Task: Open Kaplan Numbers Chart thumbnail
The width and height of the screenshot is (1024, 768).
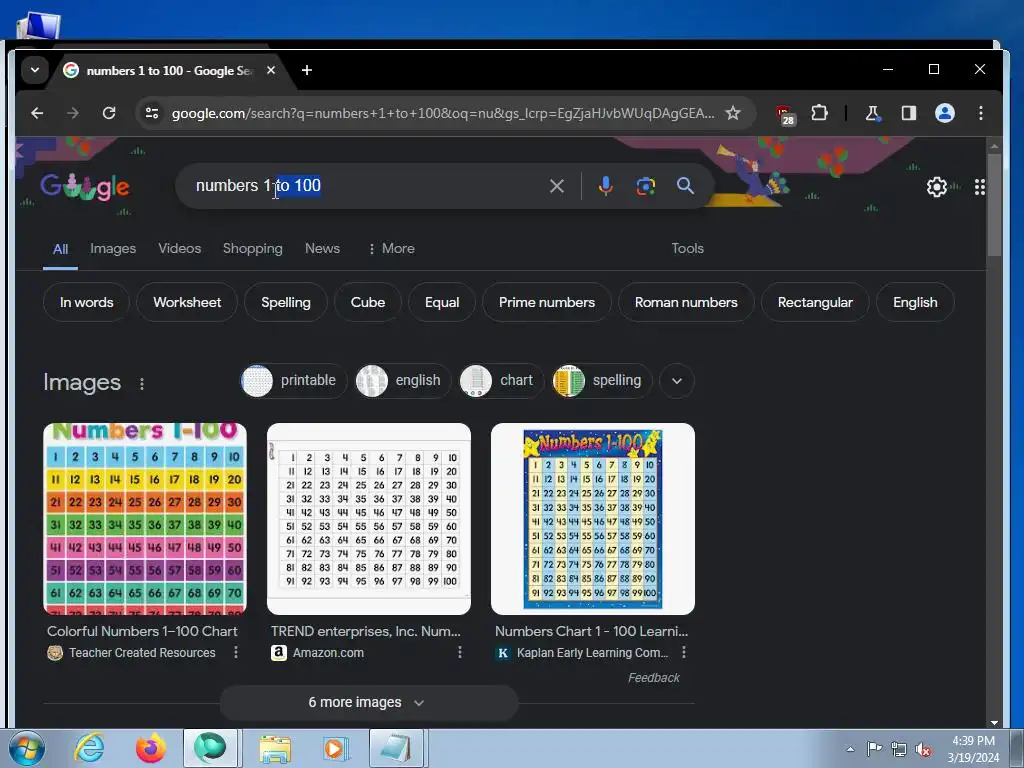Action: click(593, 519)
